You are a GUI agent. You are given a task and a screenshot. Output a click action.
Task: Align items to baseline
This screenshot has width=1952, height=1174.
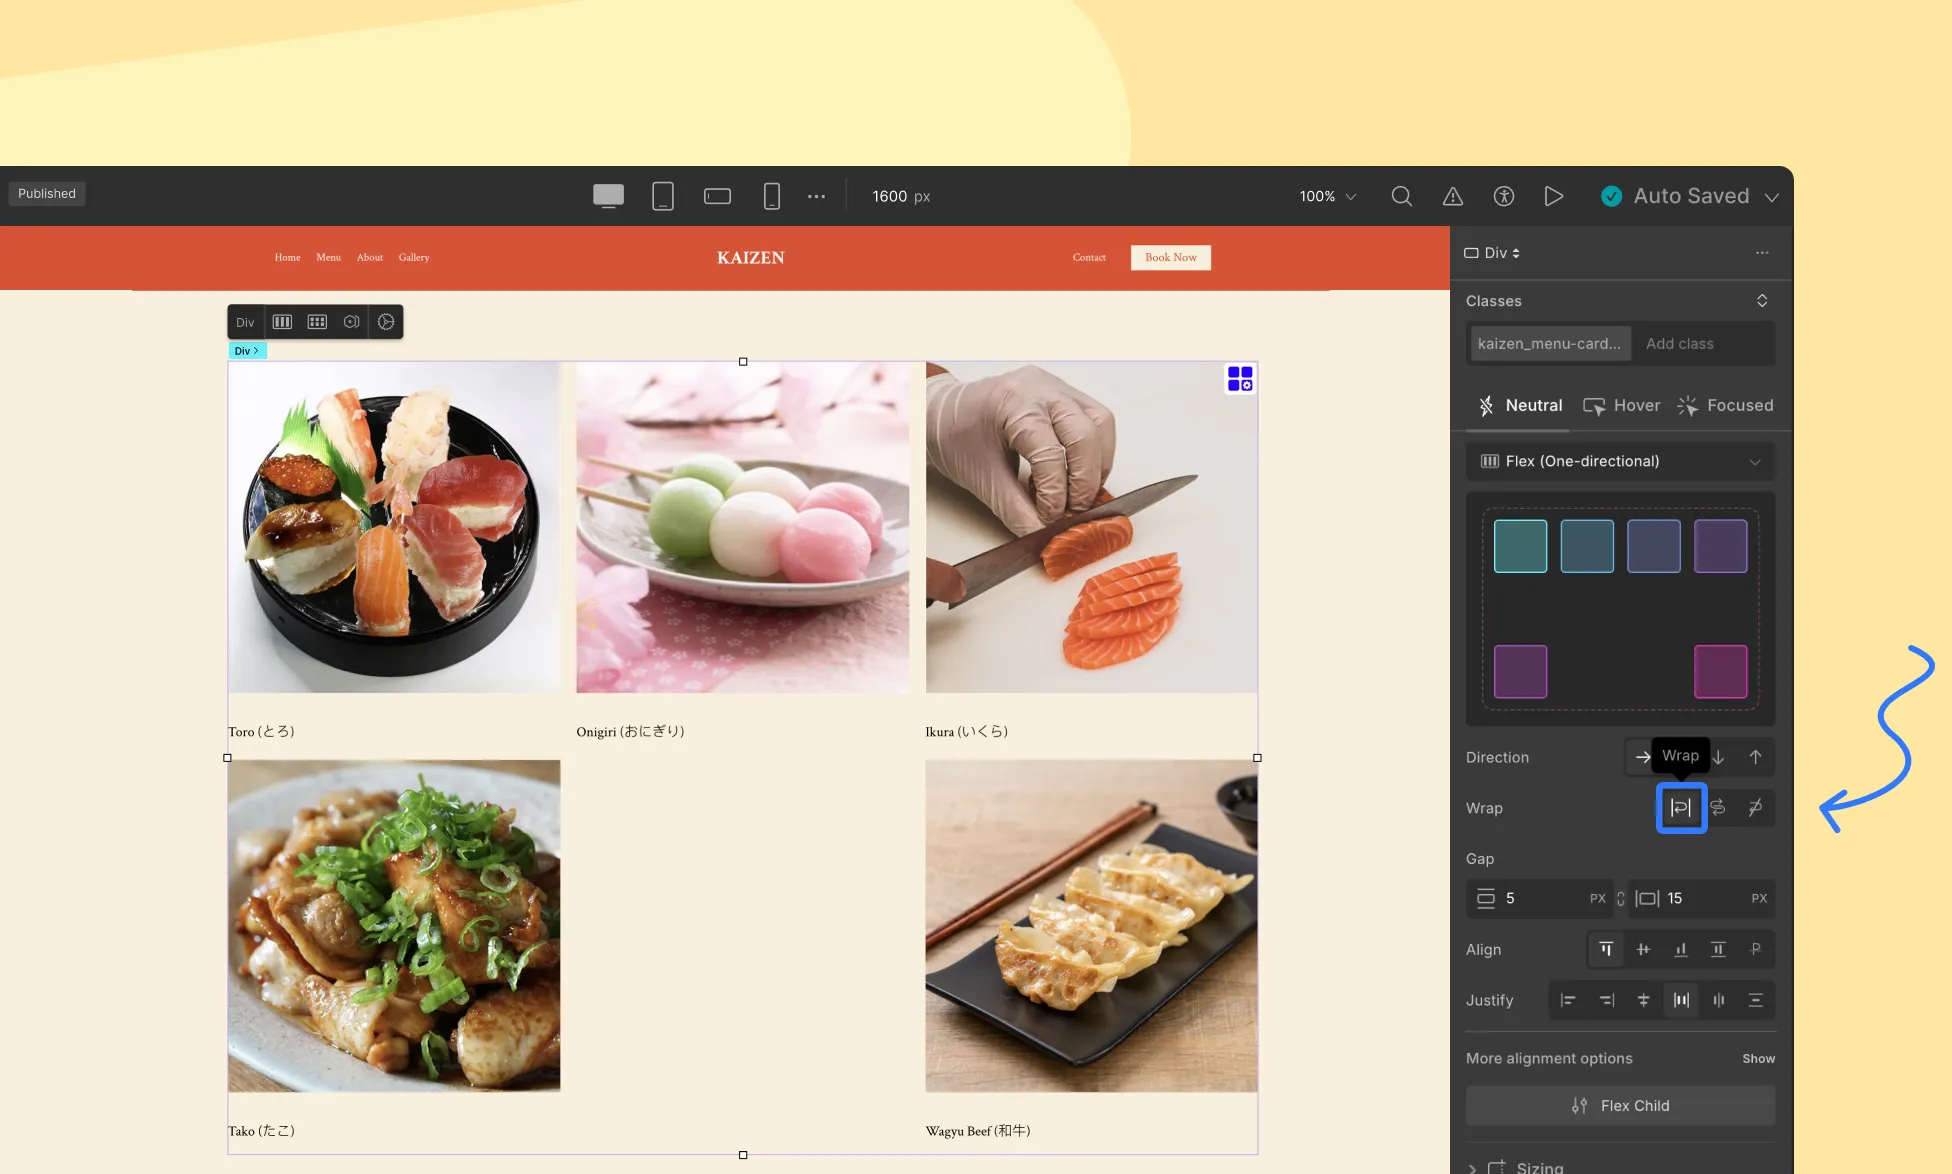tap(1755, 950)
